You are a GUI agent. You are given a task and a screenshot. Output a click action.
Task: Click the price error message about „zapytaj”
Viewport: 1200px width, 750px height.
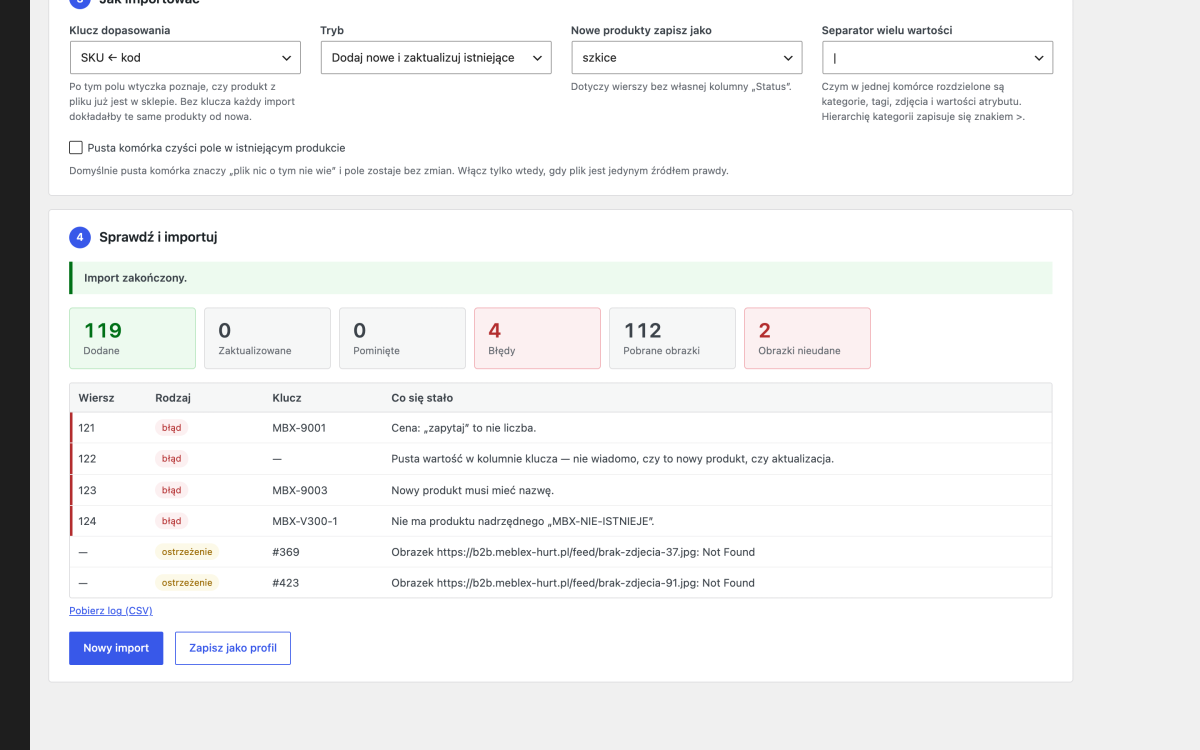point(464,428)
